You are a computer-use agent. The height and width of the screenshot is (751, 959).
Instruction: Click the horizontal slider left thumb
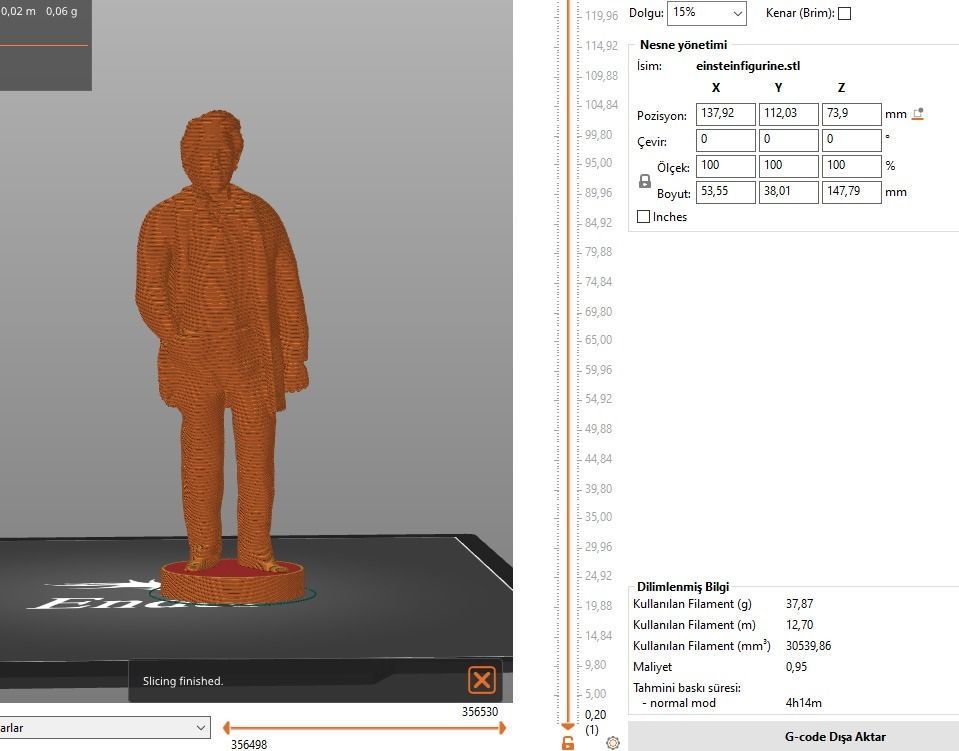click(x=226, y=728)
